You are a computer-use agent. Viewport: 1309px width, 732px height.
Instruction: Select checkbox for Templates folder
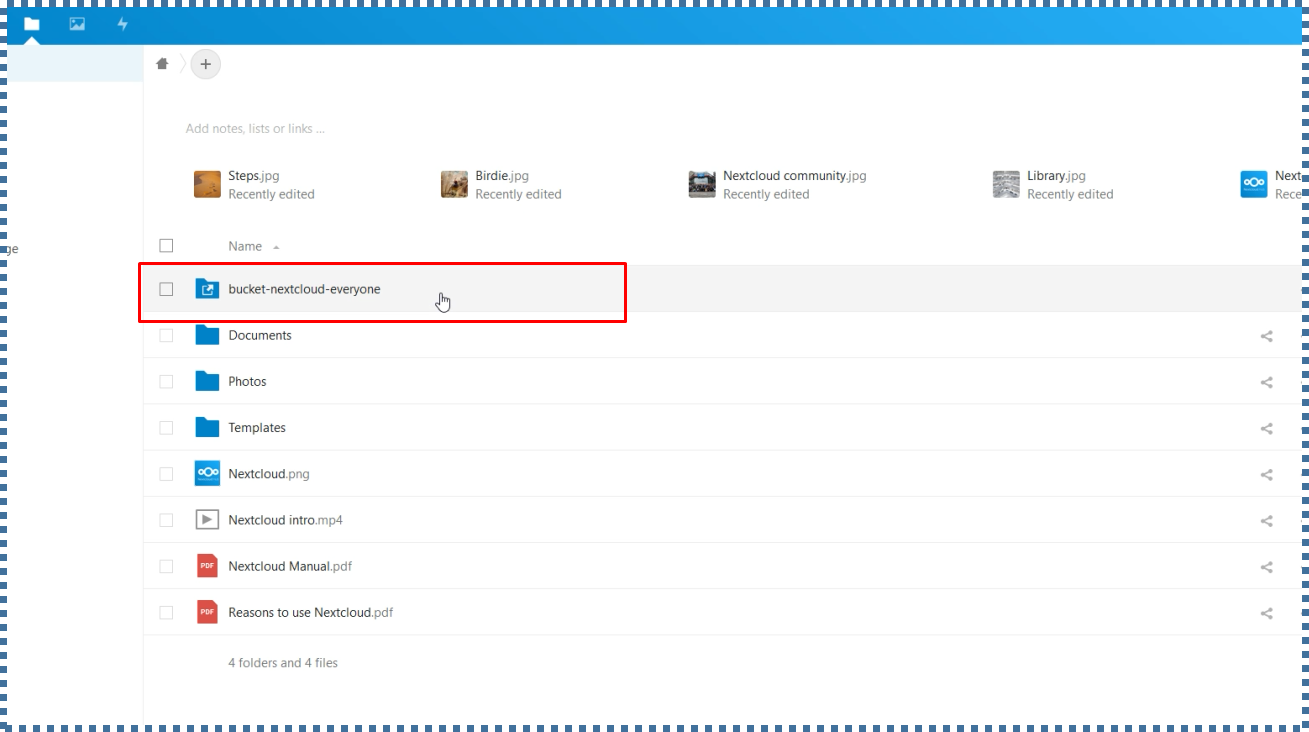coord(166,427)
